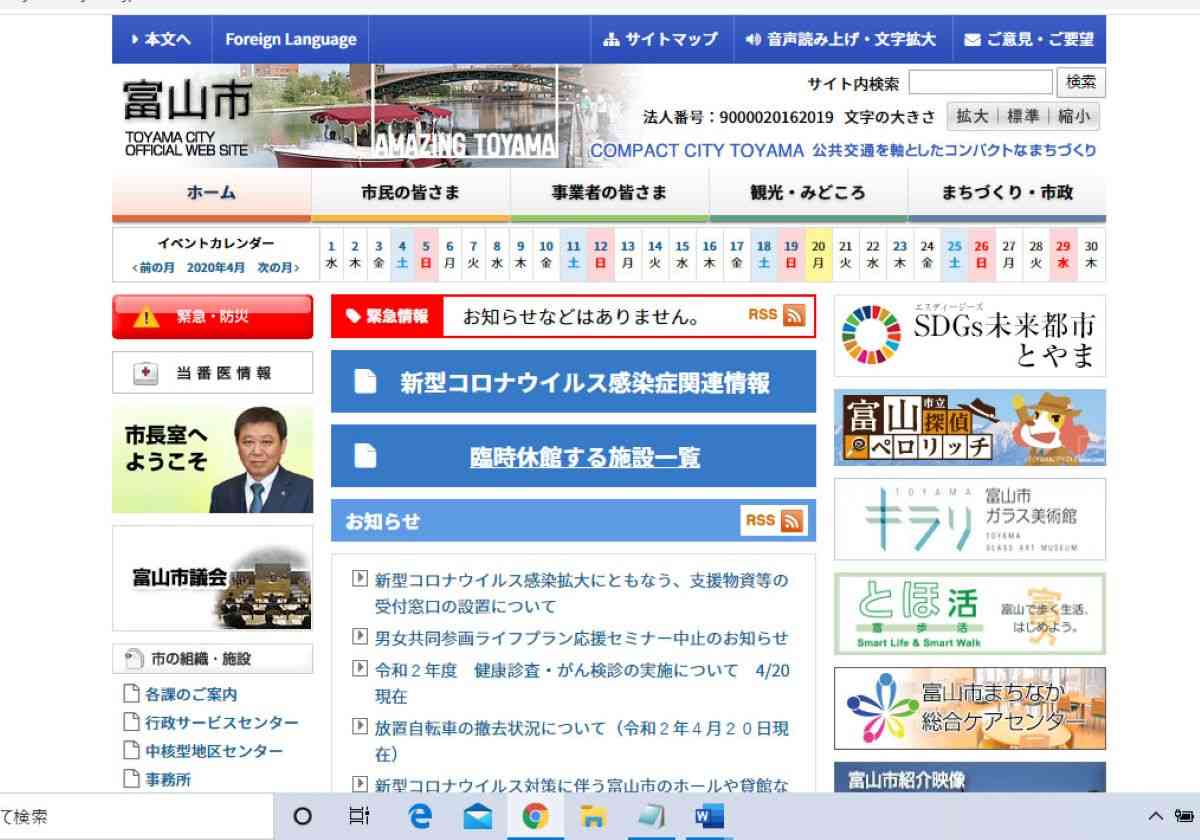1200x840 pixels.
Task: Click the Windows taskbar search box
Action: pos(136,817)
